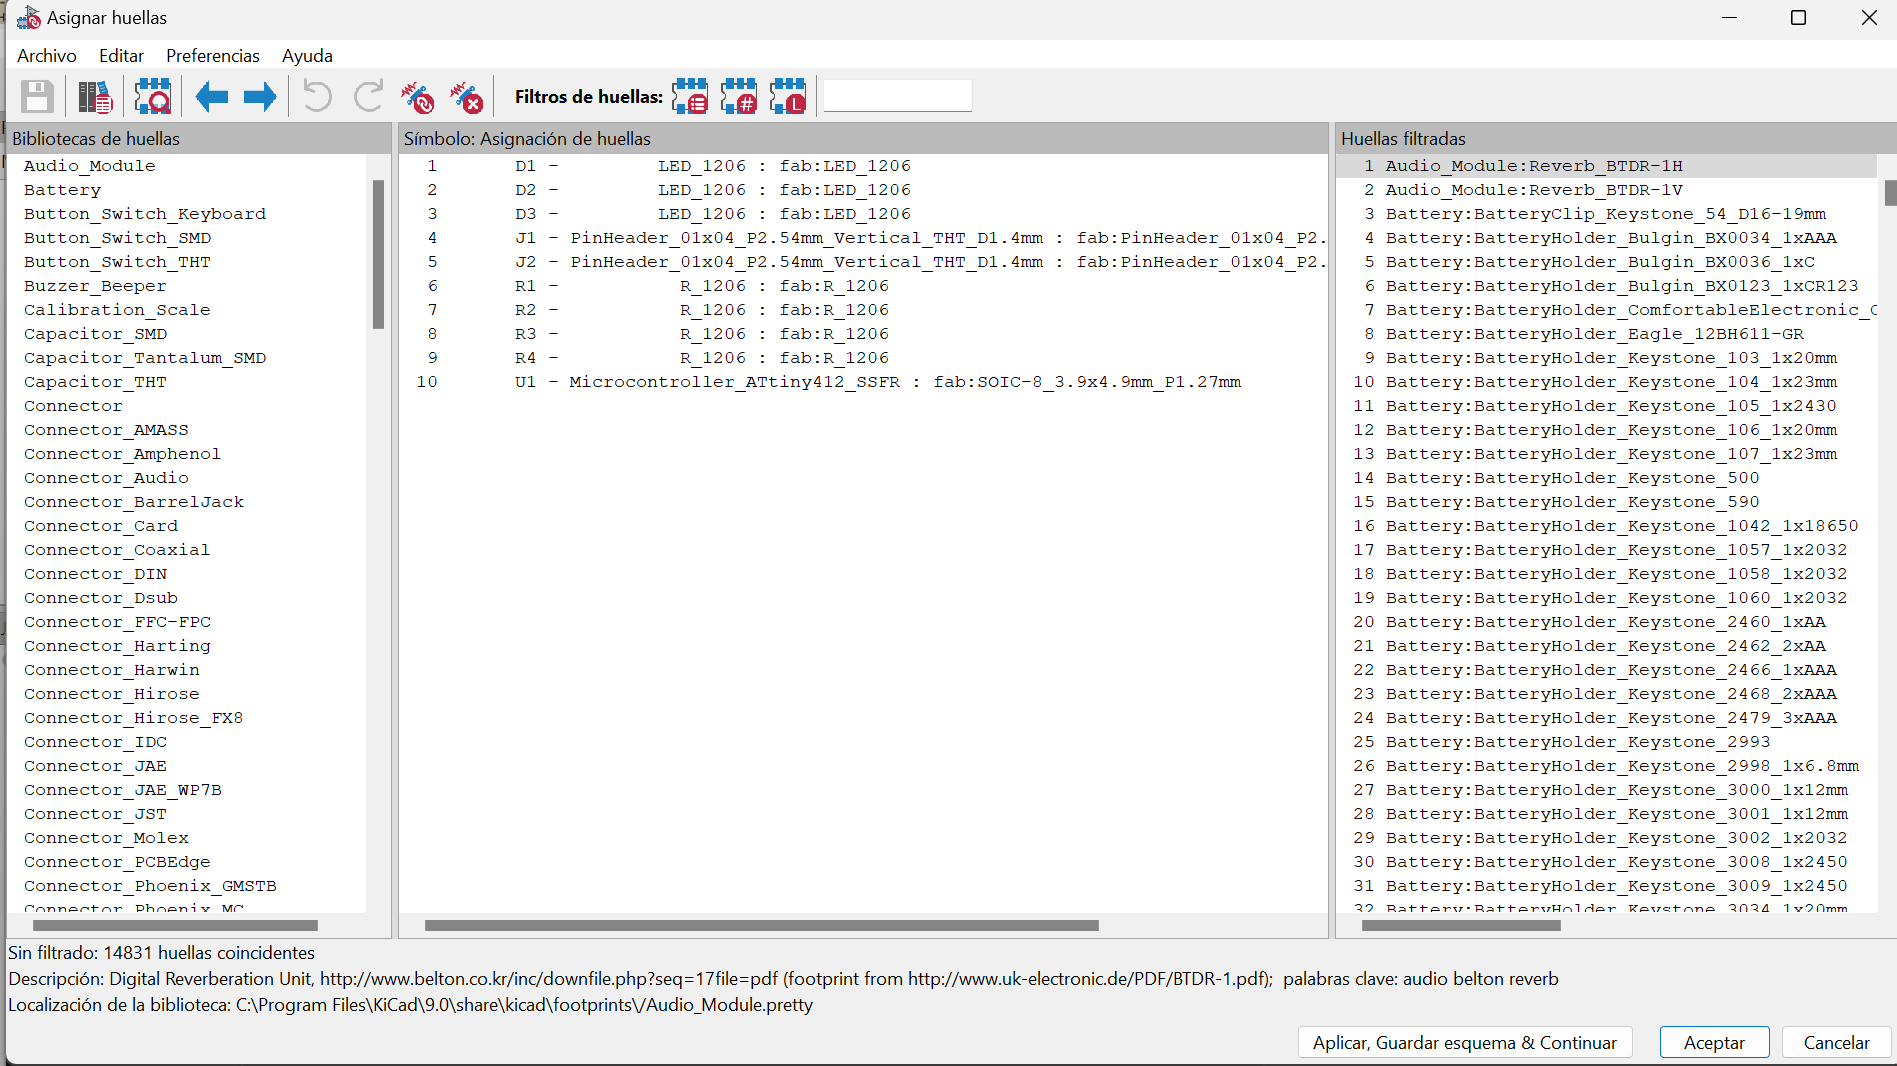Select footprint BatteryHolder_Keystone_3002_1x2032
The height and width of the screenshot is (1066, 1897).
pyautogui.click(x=1606, y=838)
